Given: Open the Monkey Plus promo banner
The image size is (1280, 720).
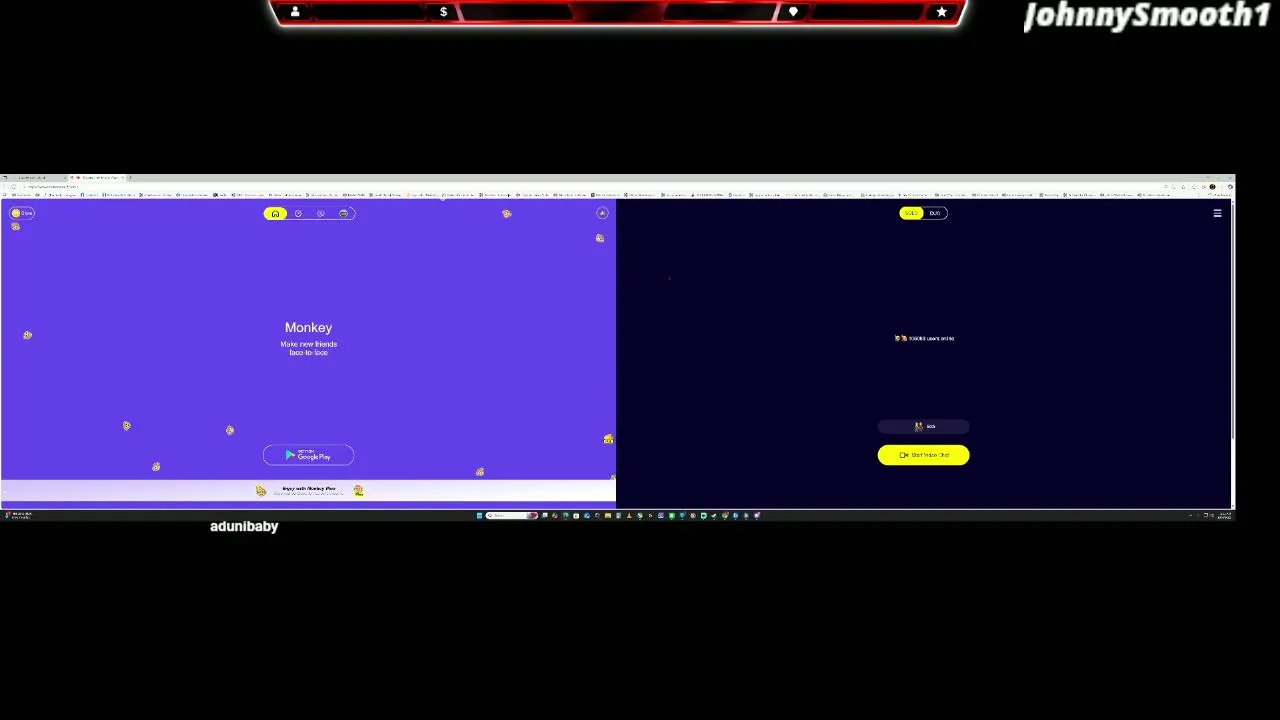Looking at the screenshot, I should click(x=308, y=490).
